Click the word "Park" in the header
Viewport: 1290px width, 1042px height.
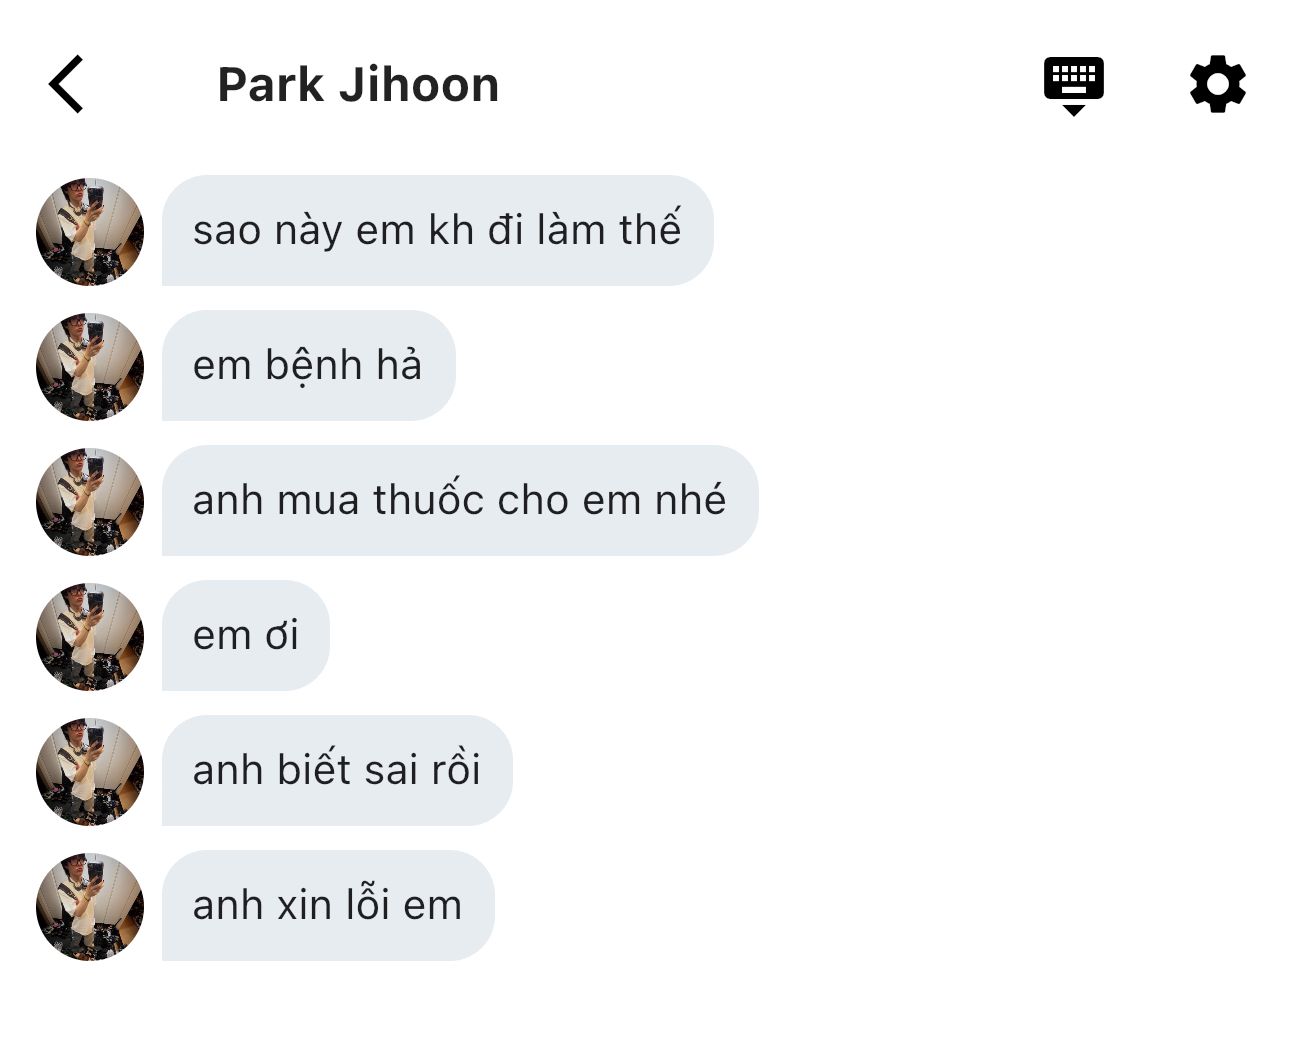coord(271,85)
